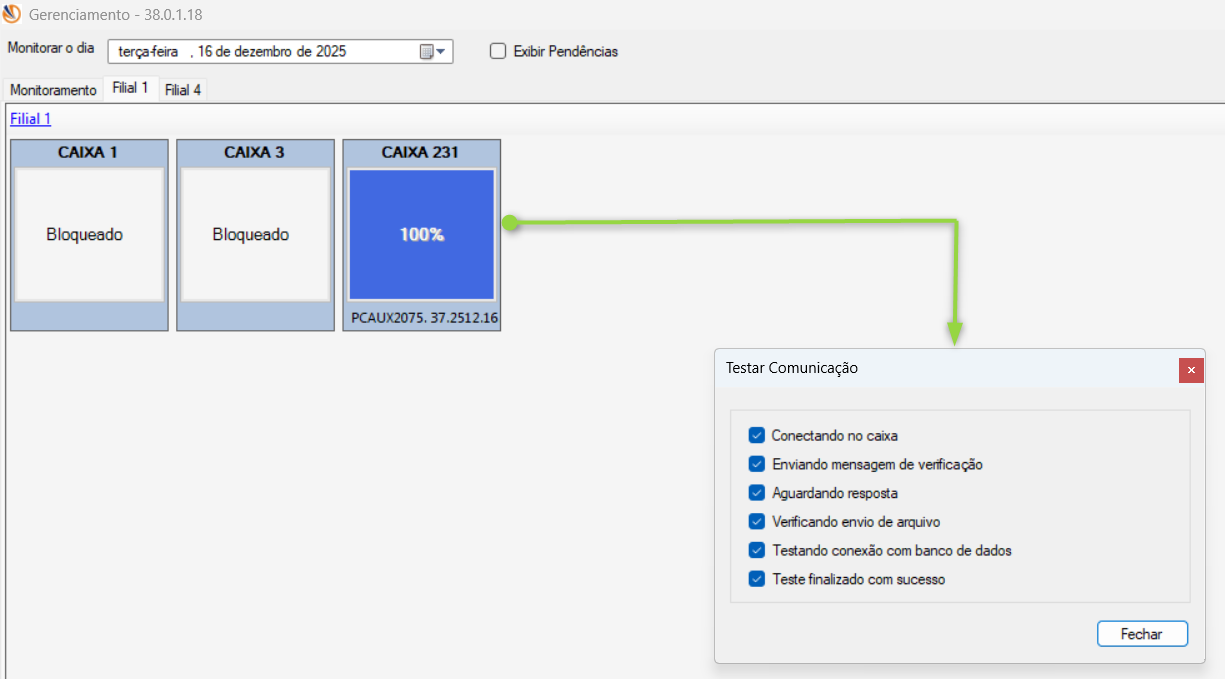The width and height of the screenshot is (1225, 679).
Task: Click the Gerenciamento app logo icon
Action: tap(12, 15)
